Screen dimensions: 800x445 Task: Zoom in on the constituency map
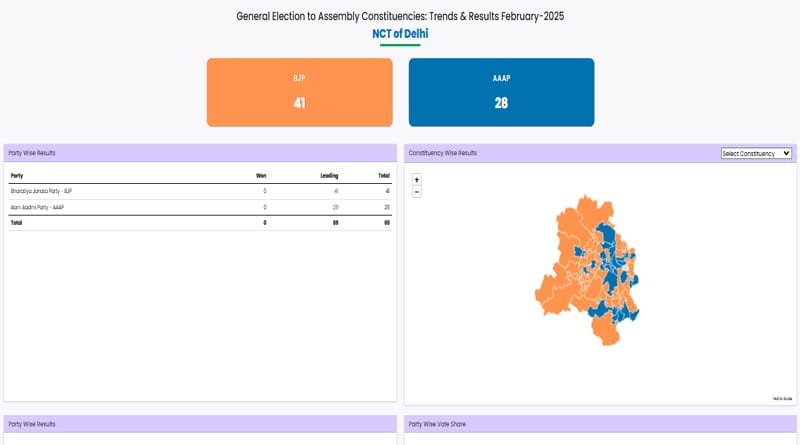(416, 180)
